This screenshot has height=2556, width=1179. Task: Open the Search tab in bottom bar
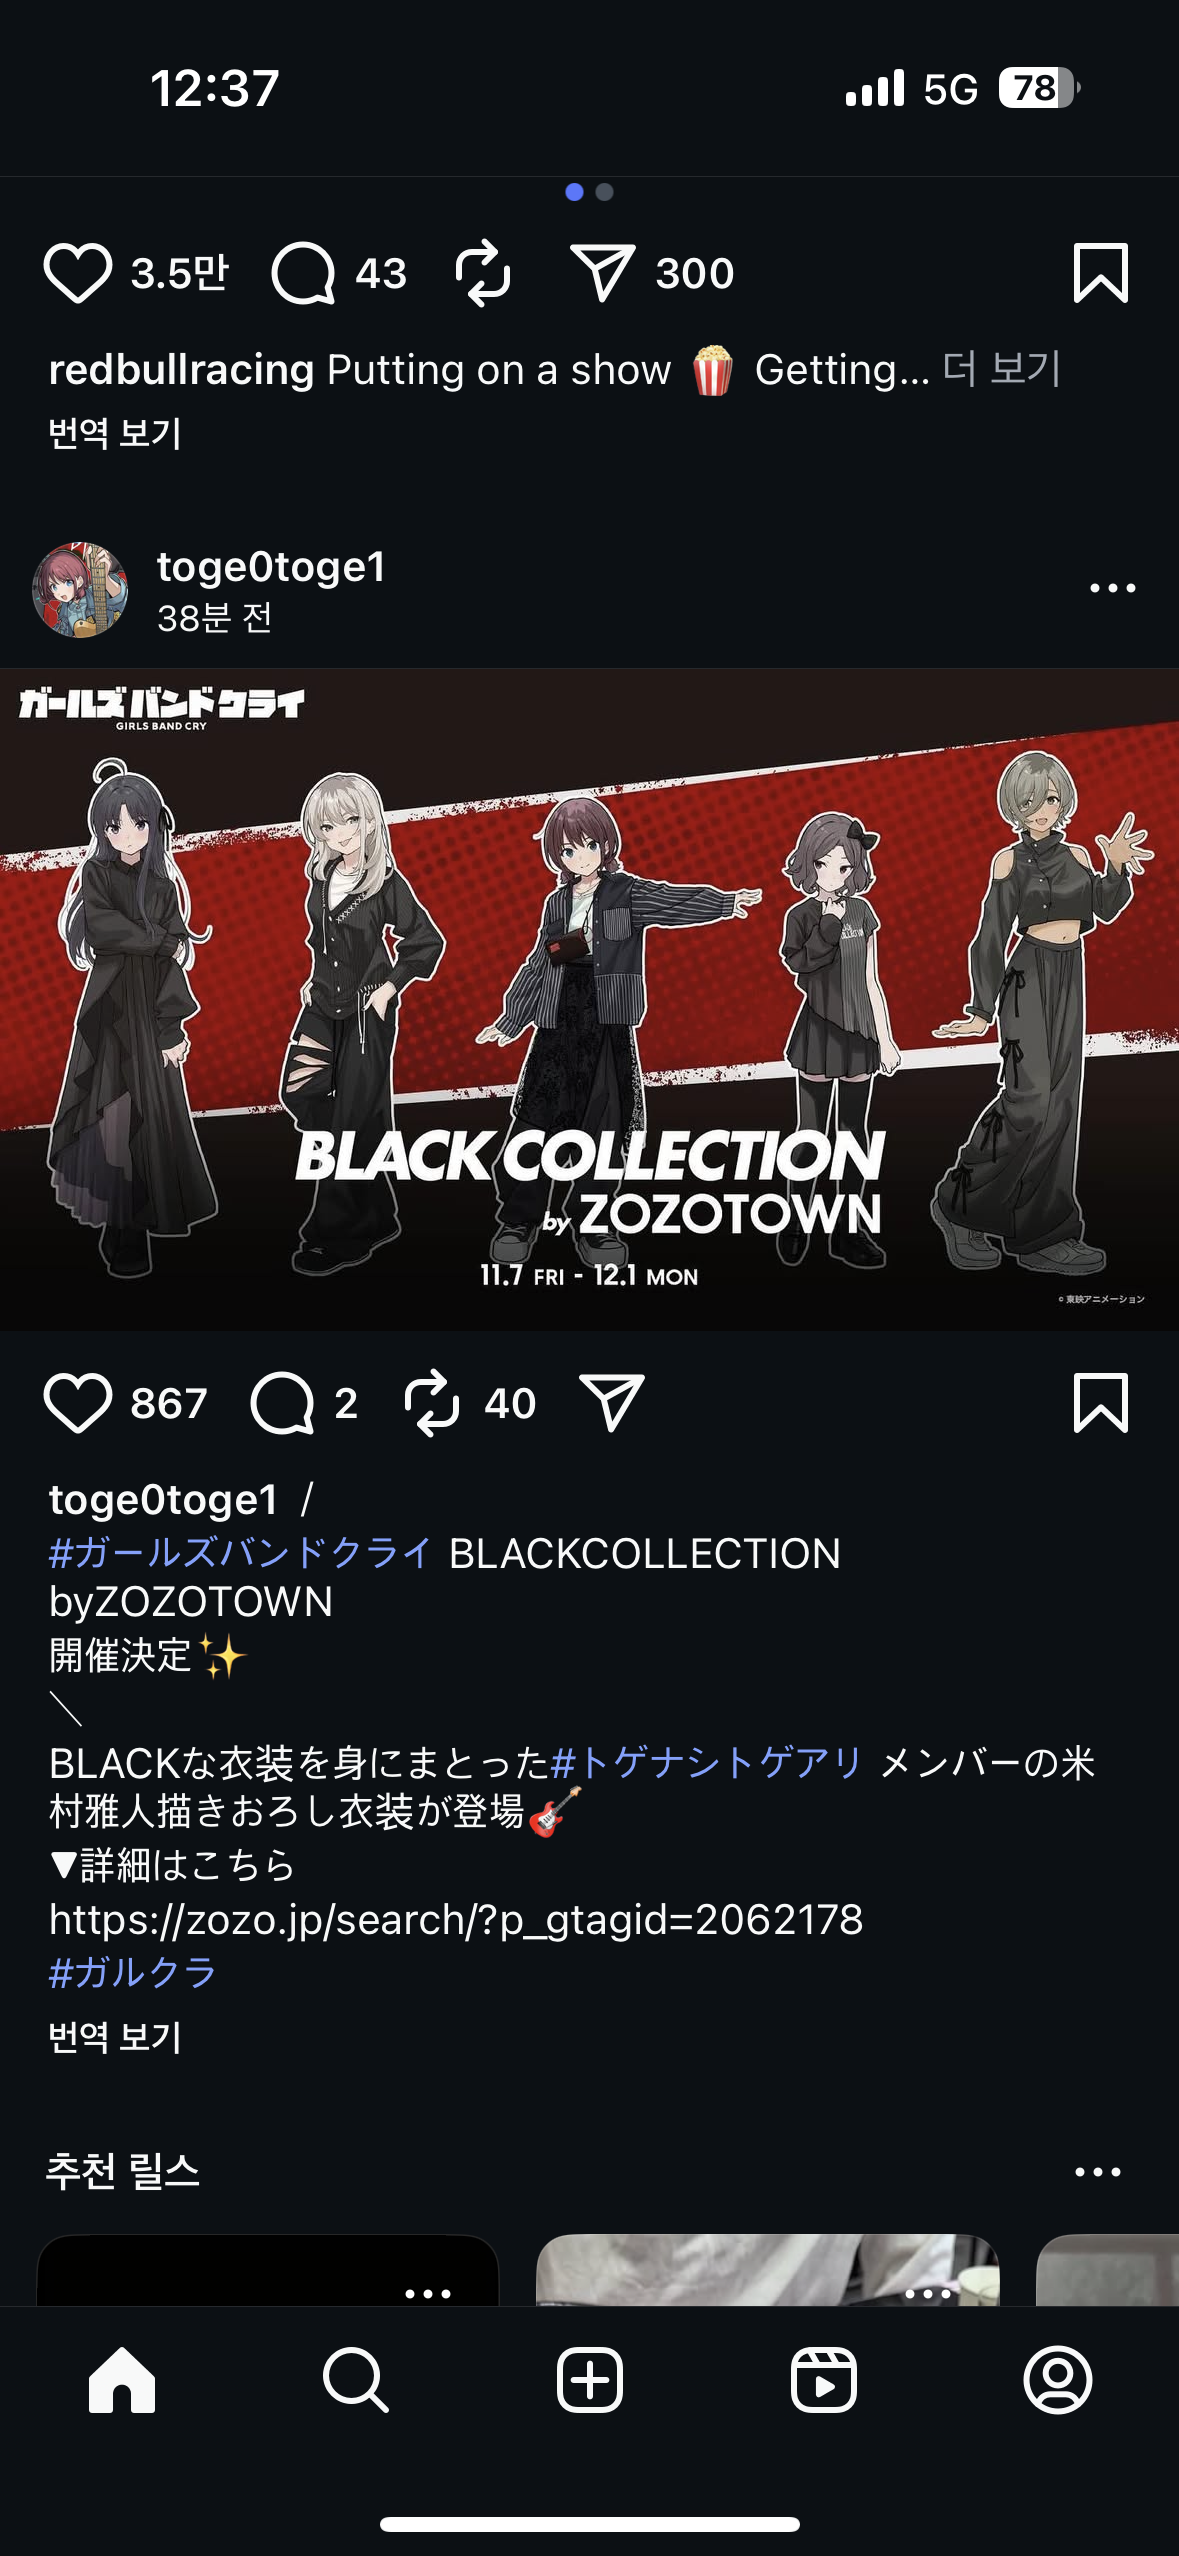point(355,2380)
